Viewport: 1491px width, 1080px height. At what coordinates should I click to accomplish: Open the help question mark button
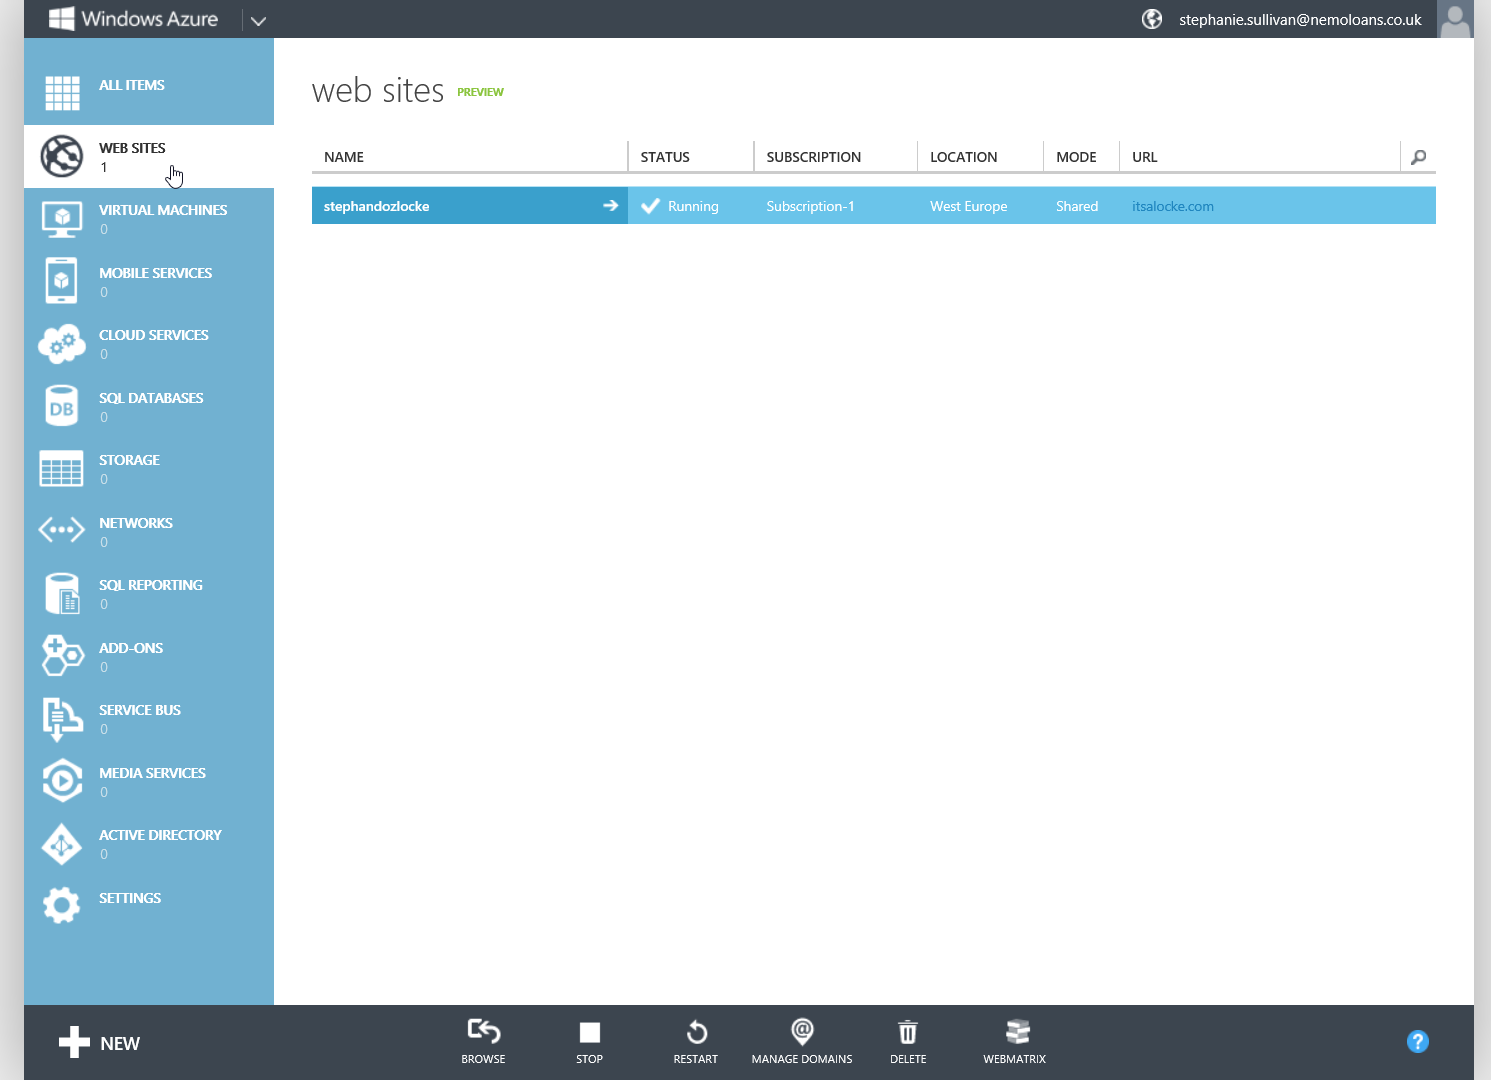point(1417,1041)
